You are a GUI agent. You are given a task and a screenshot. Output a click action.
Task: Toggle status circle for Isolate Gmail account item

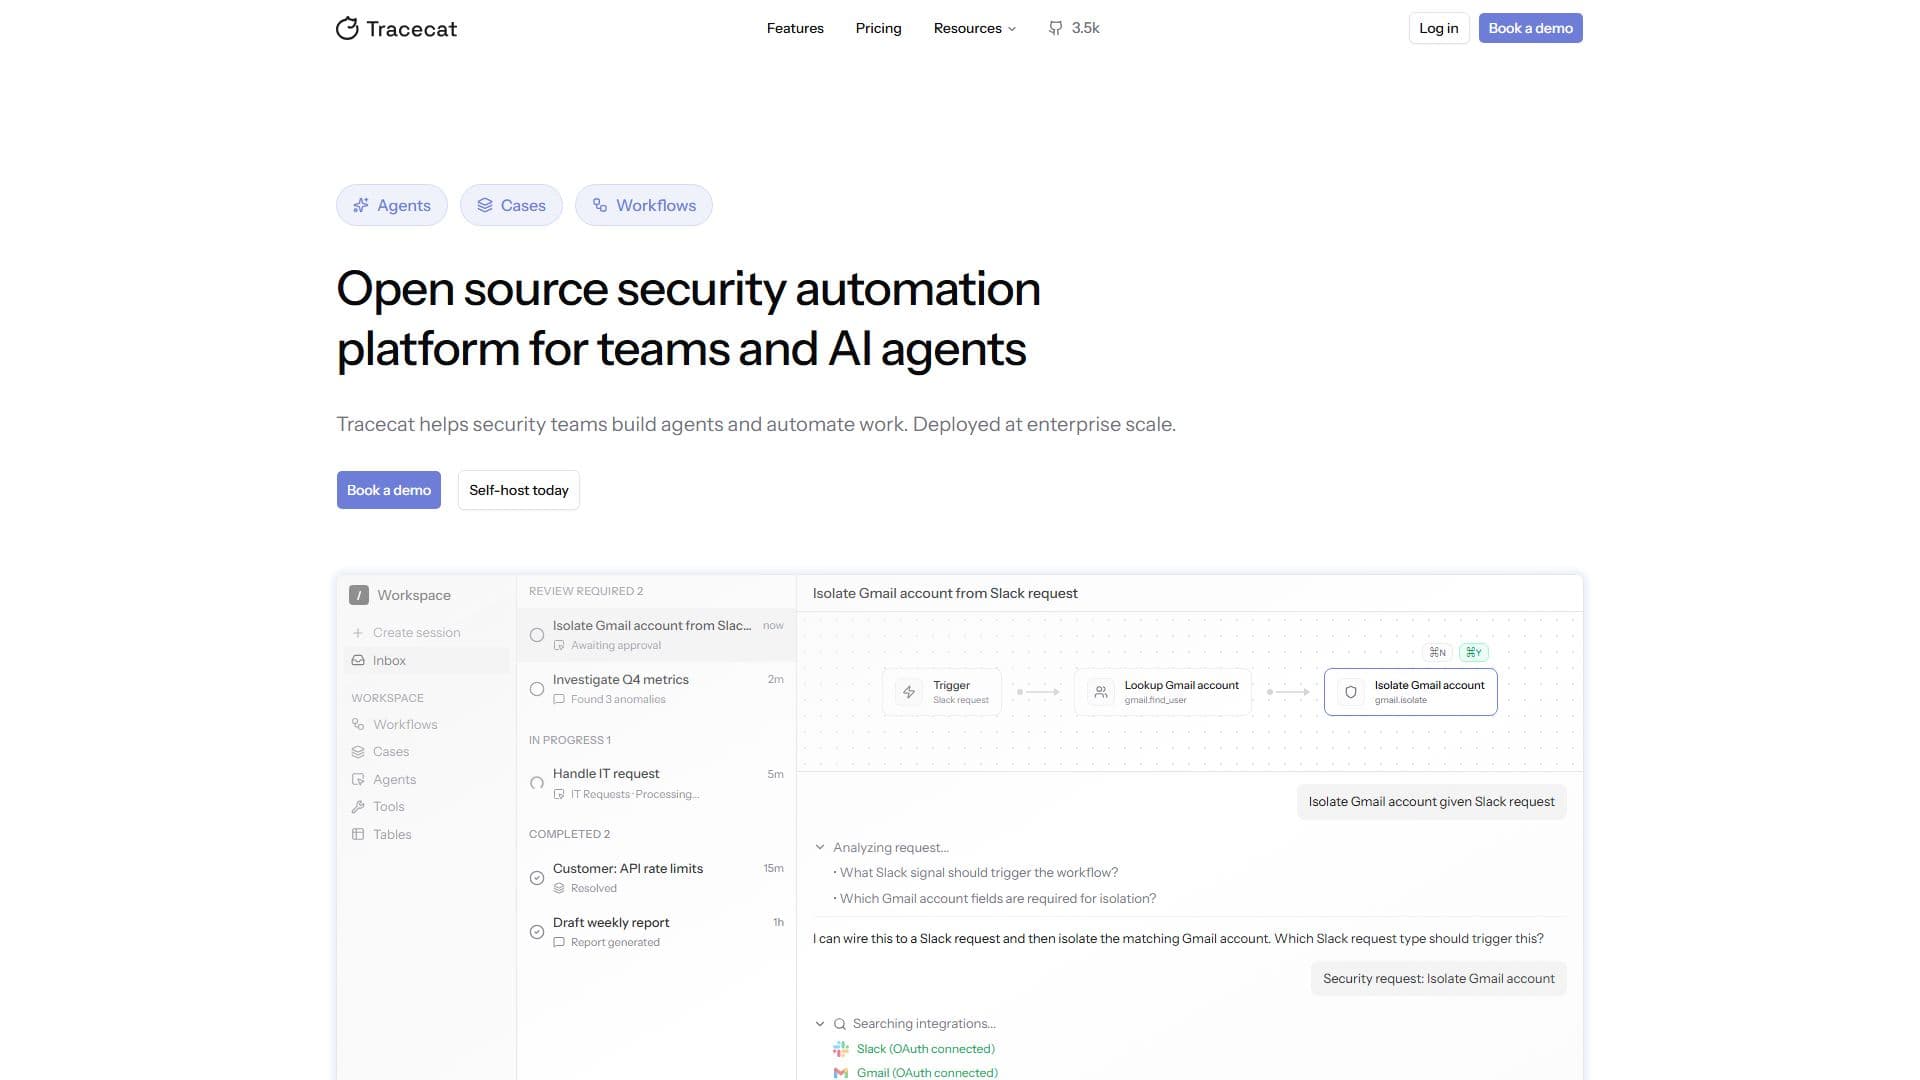[x=537, y=635]
